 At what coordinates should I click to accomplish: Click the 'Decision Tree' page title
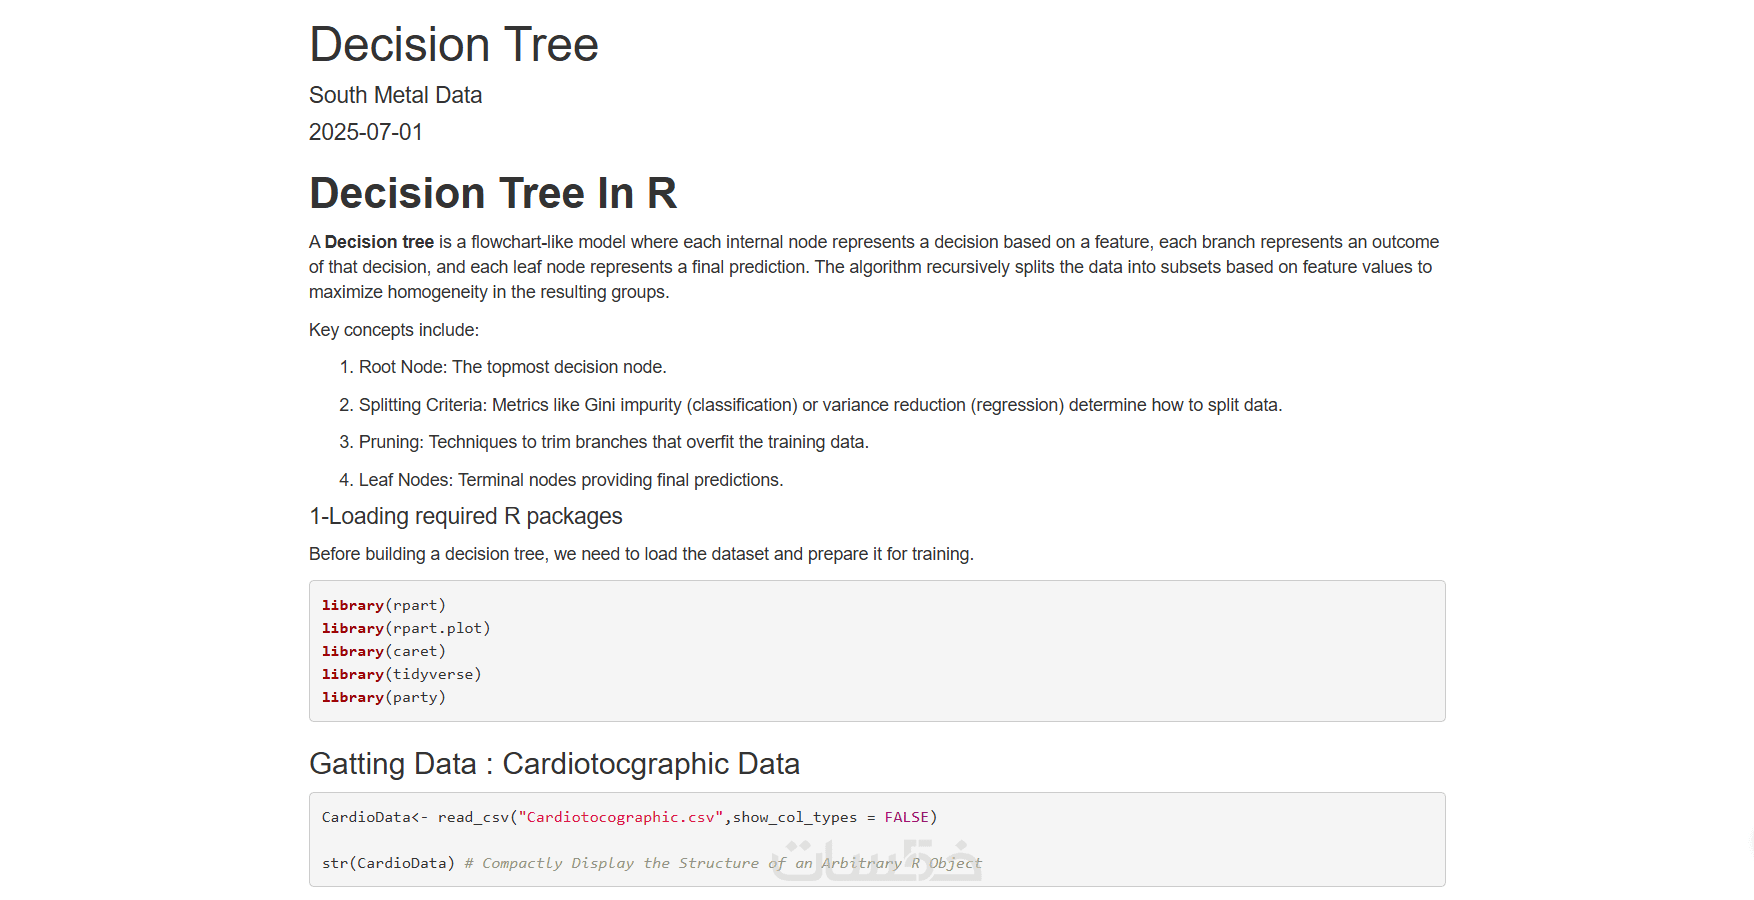(x=453, y=45)
